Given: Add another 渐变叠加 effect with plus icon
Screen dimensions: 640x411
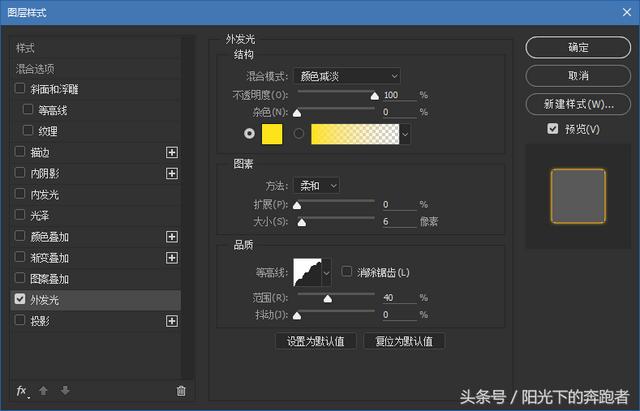Looking at the screenshot, I should point(172,258).
